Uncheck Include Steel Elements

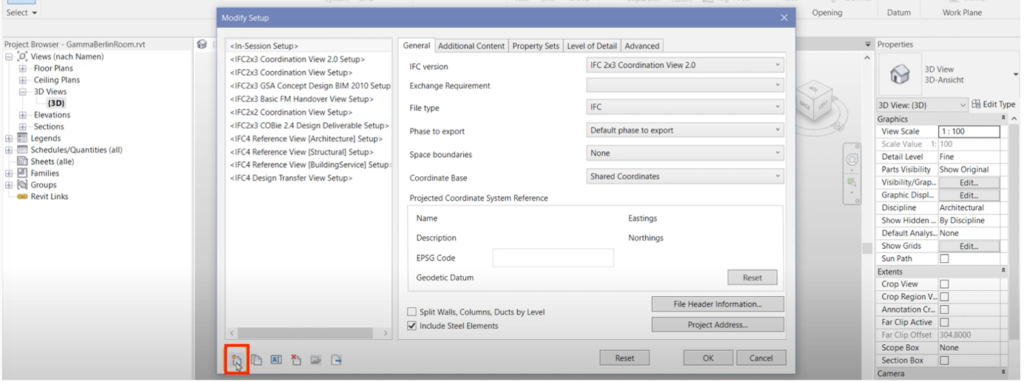tap(412, 325)
